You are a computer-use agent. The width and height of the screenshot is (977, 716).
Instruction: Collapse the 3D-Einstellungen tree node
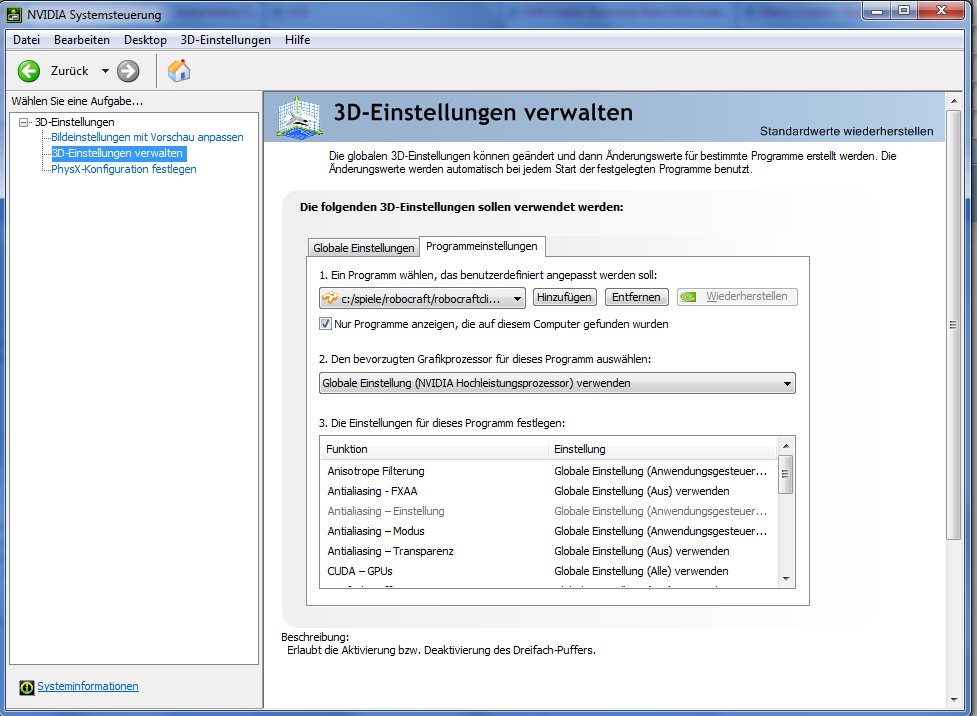(x=24, y=122)
